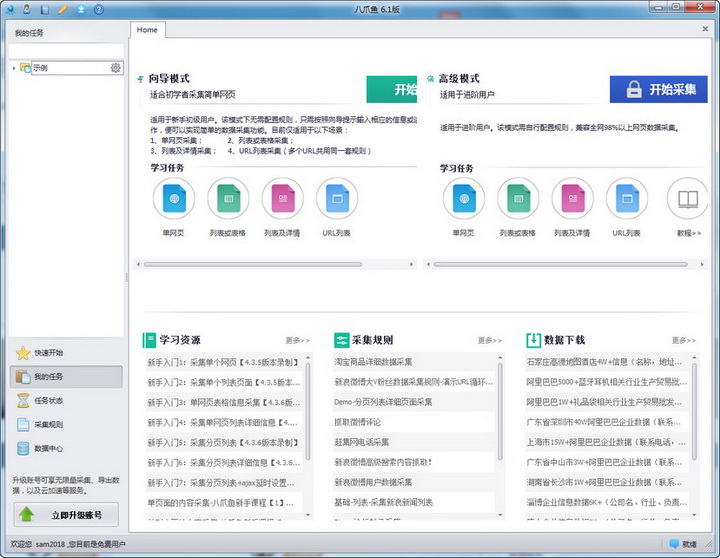Open 更多>> link for 学习资源

298,340
